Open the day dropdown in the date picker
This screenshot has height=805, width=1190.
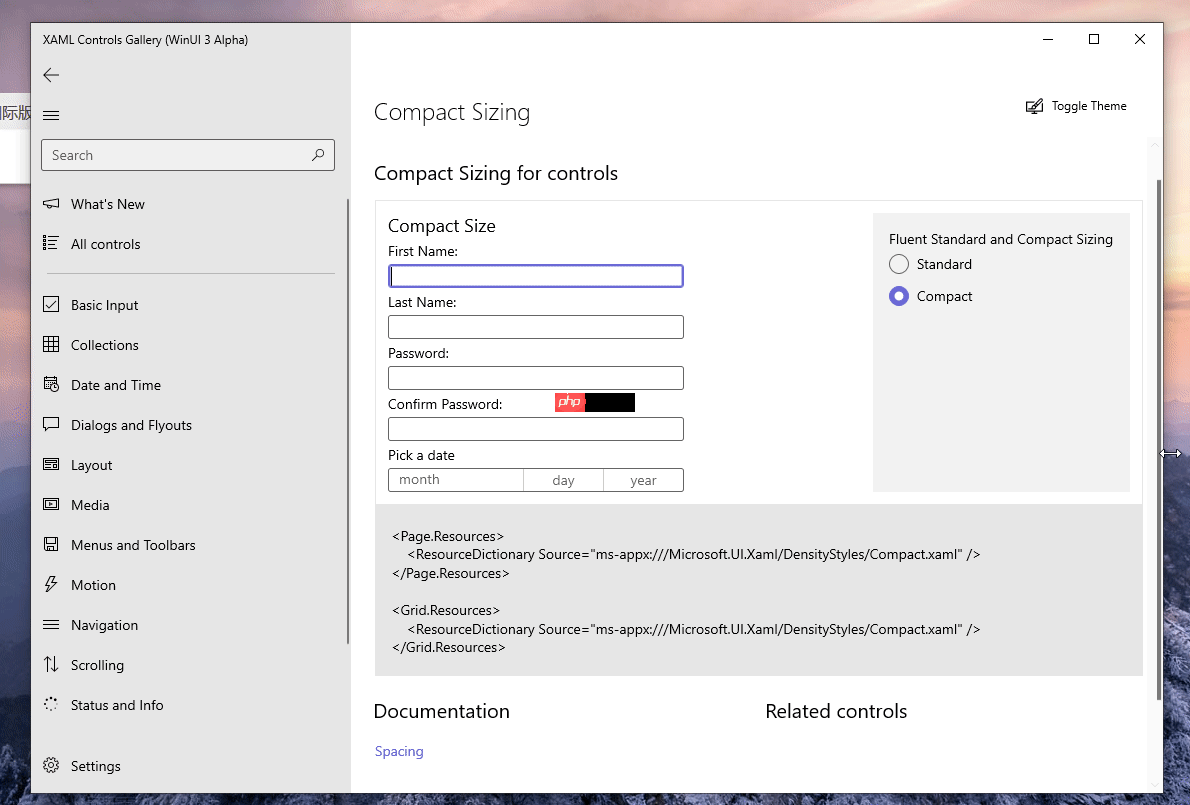click(563, 480)
